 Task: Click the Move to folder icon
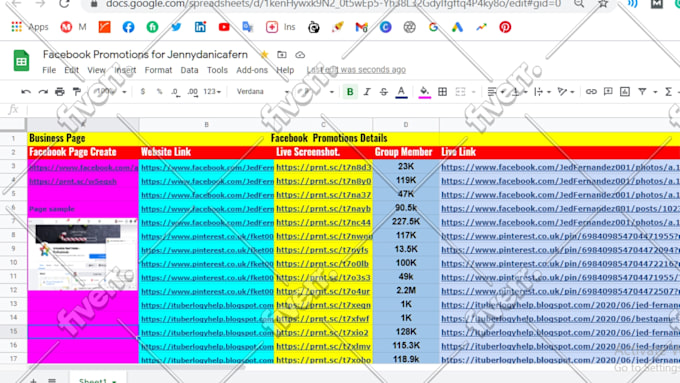pyautogui.click(x=282, y=55)
